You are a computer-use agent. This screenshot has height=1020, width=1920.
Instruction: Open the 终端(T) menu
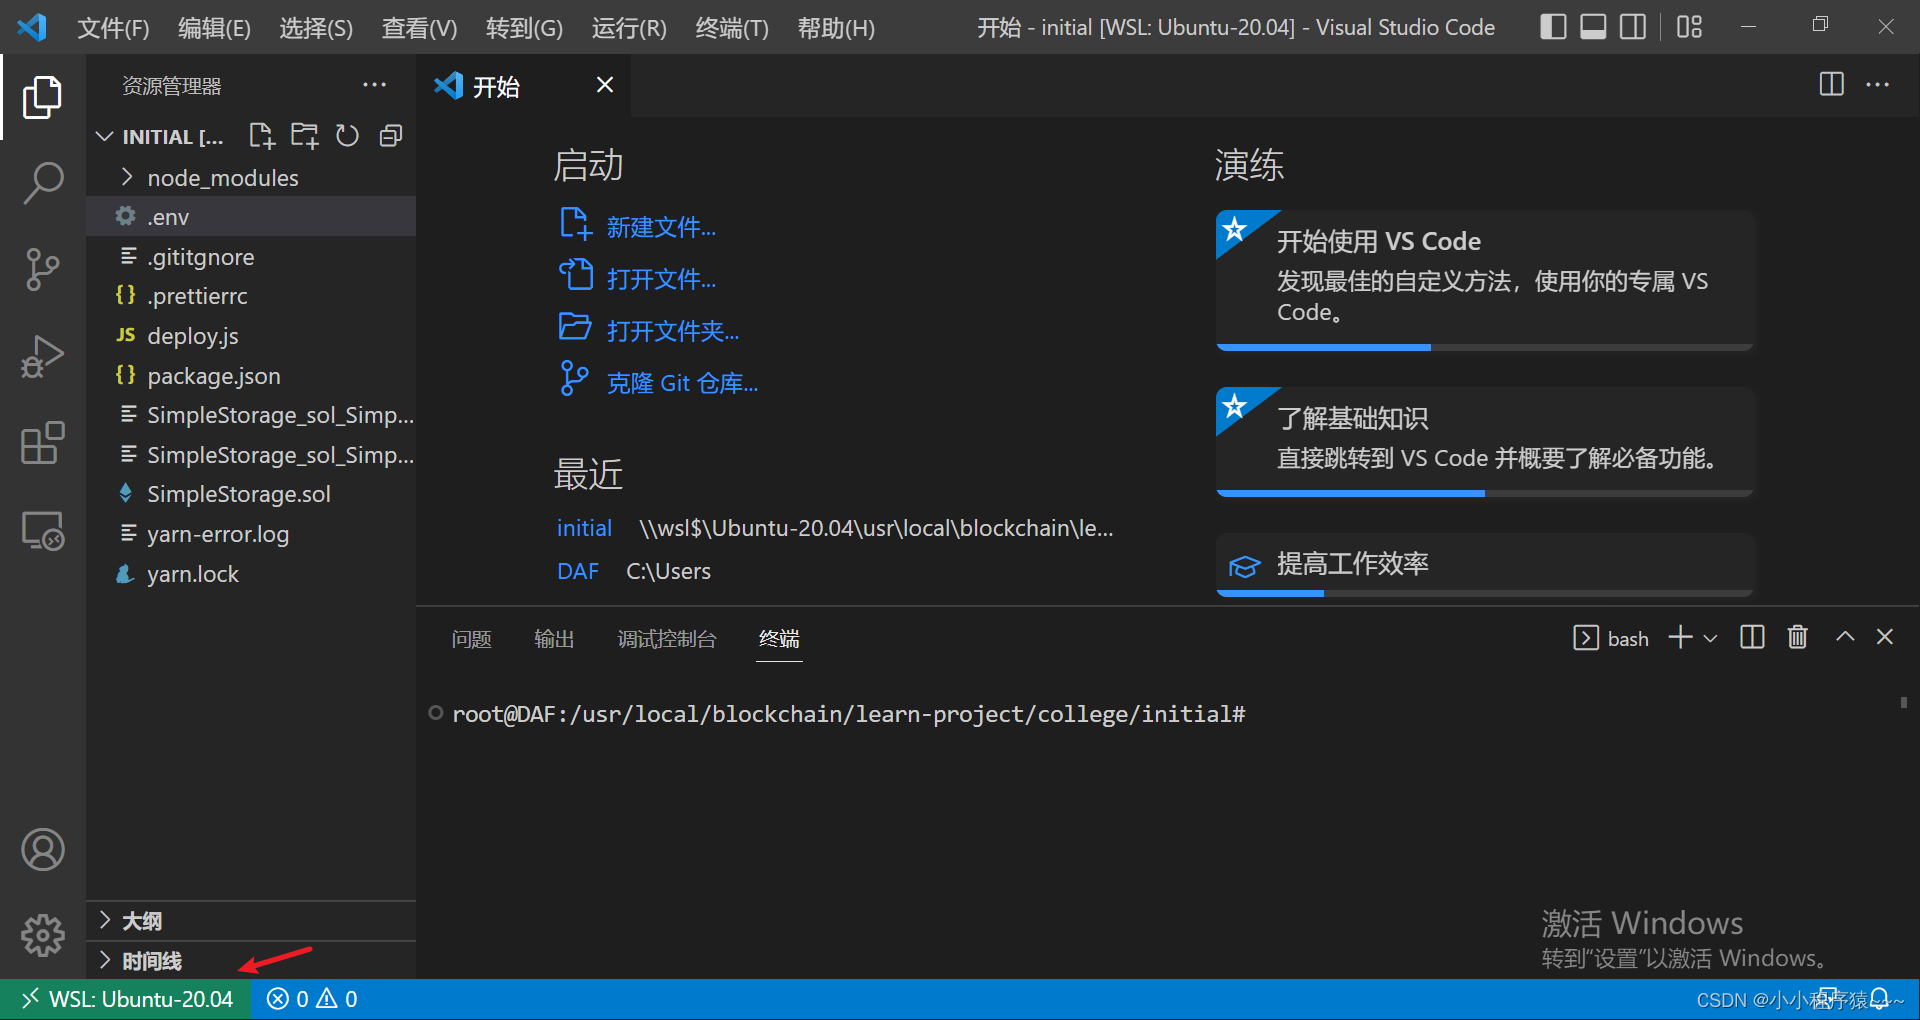pos(732,28)
